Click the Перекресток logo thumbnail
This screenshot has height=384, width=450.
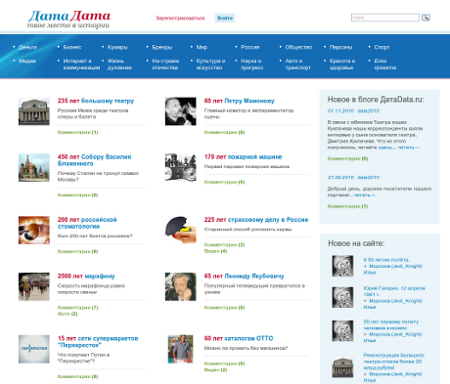(34, 349)
